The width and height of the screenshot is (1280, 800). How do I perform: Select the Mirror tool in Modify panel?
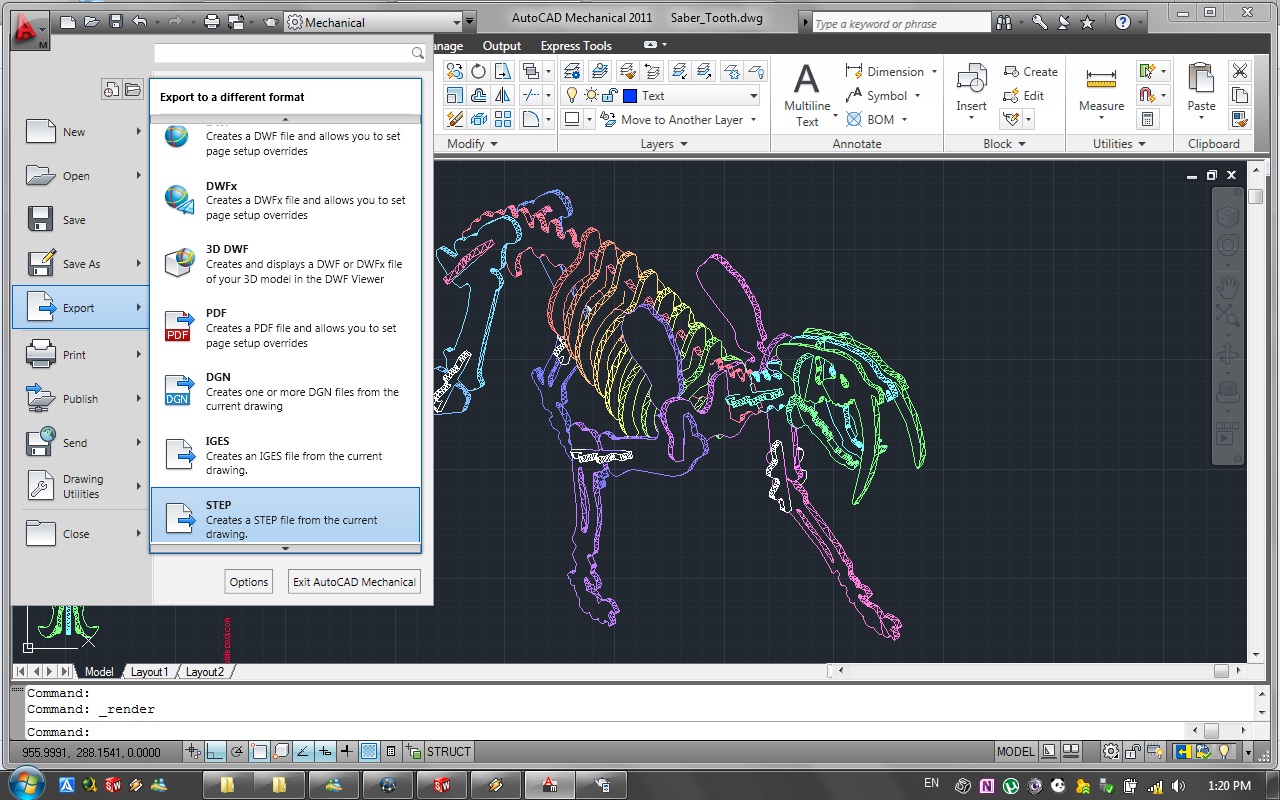coord(503,95)
